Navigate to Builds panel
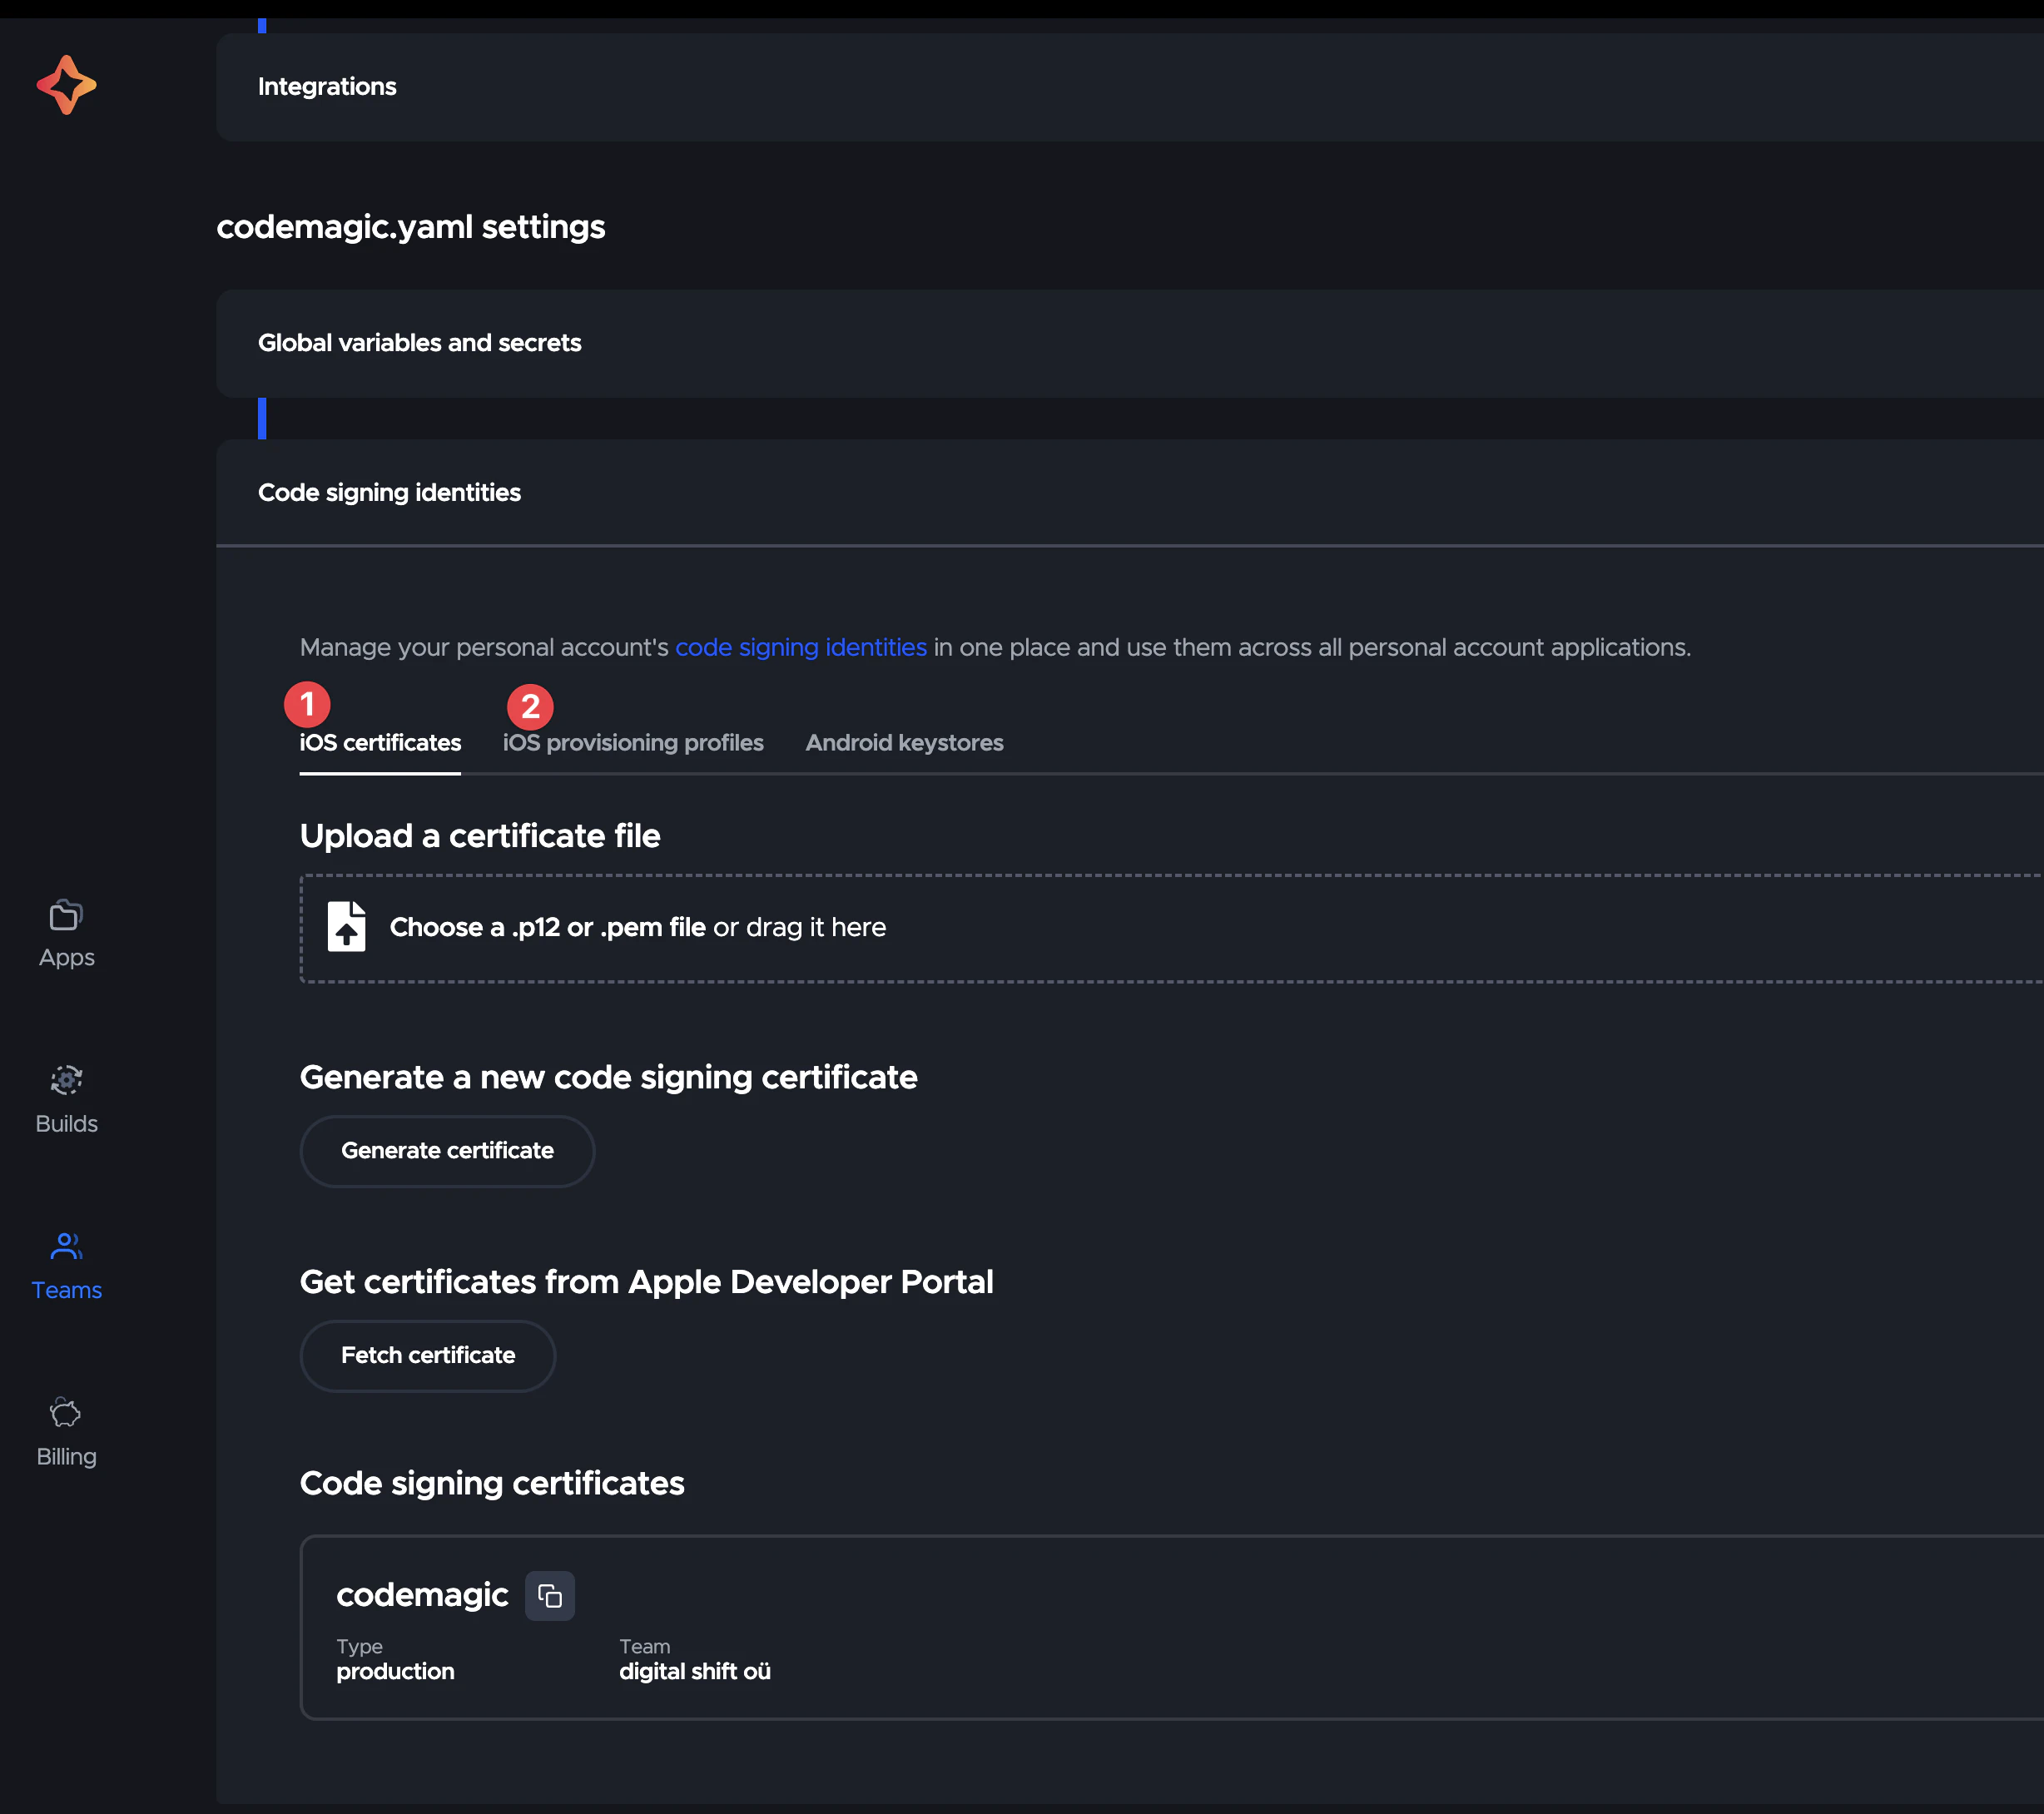Screen dimensions: 2044x1814 click(65, 1094)
